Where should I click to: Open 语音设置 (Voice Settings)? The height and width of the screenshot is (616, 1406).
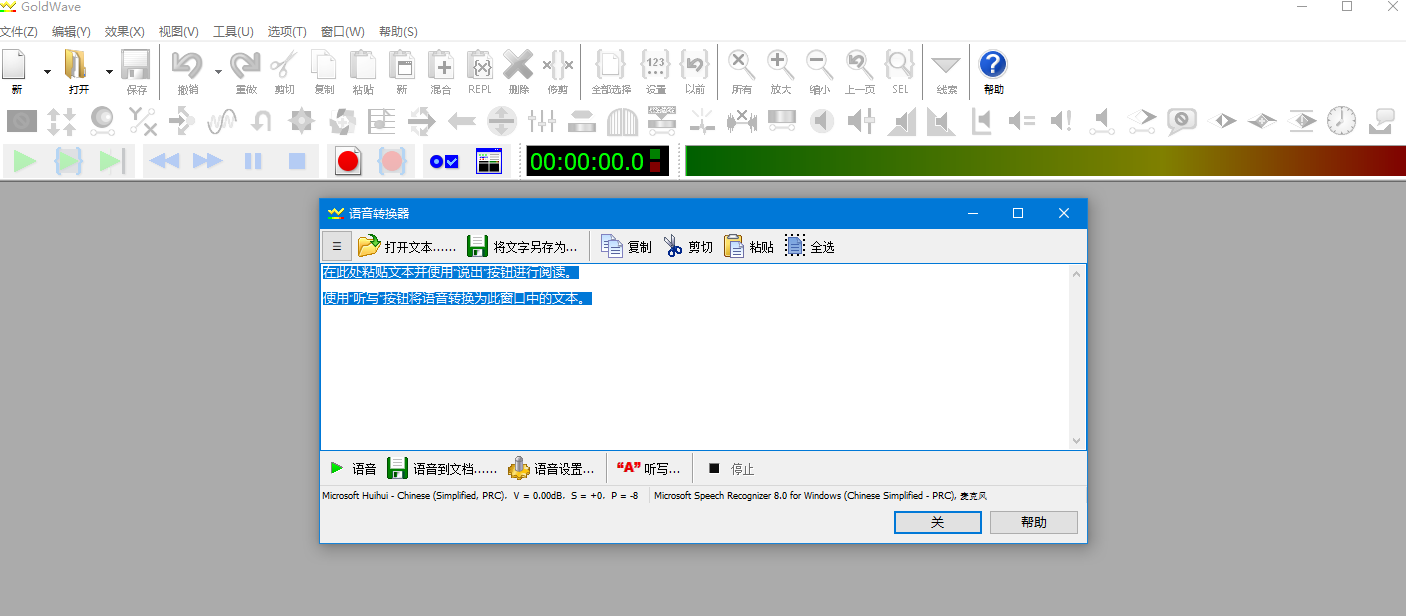[x=551, y=468]
